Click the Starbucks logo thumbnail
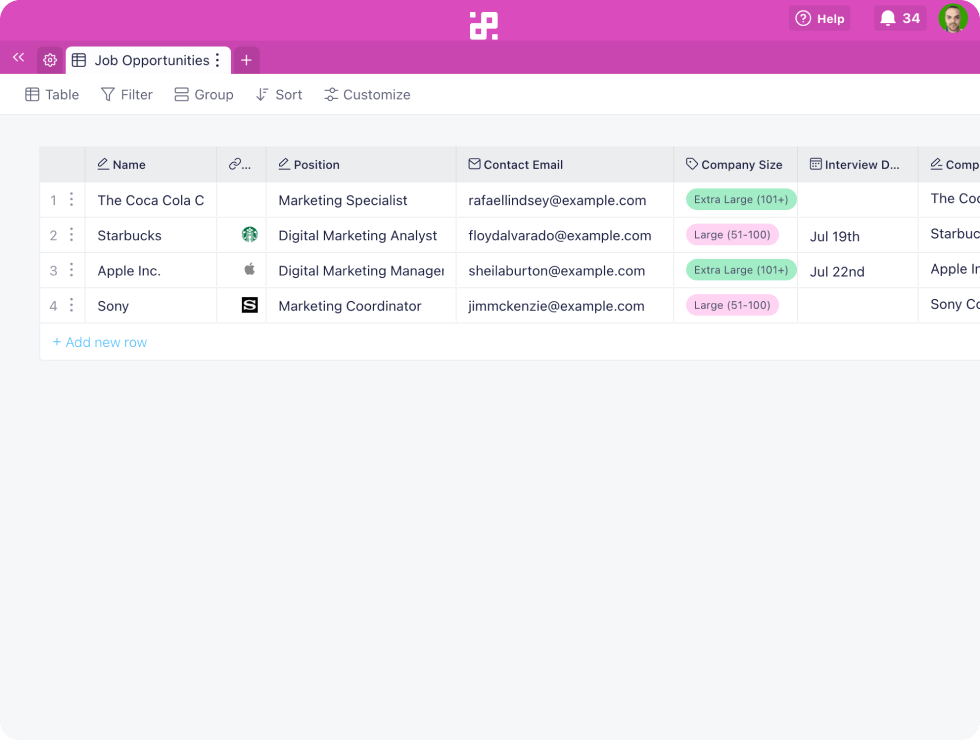The height and width of the screenshot is (740, 980). coord(249,234)
